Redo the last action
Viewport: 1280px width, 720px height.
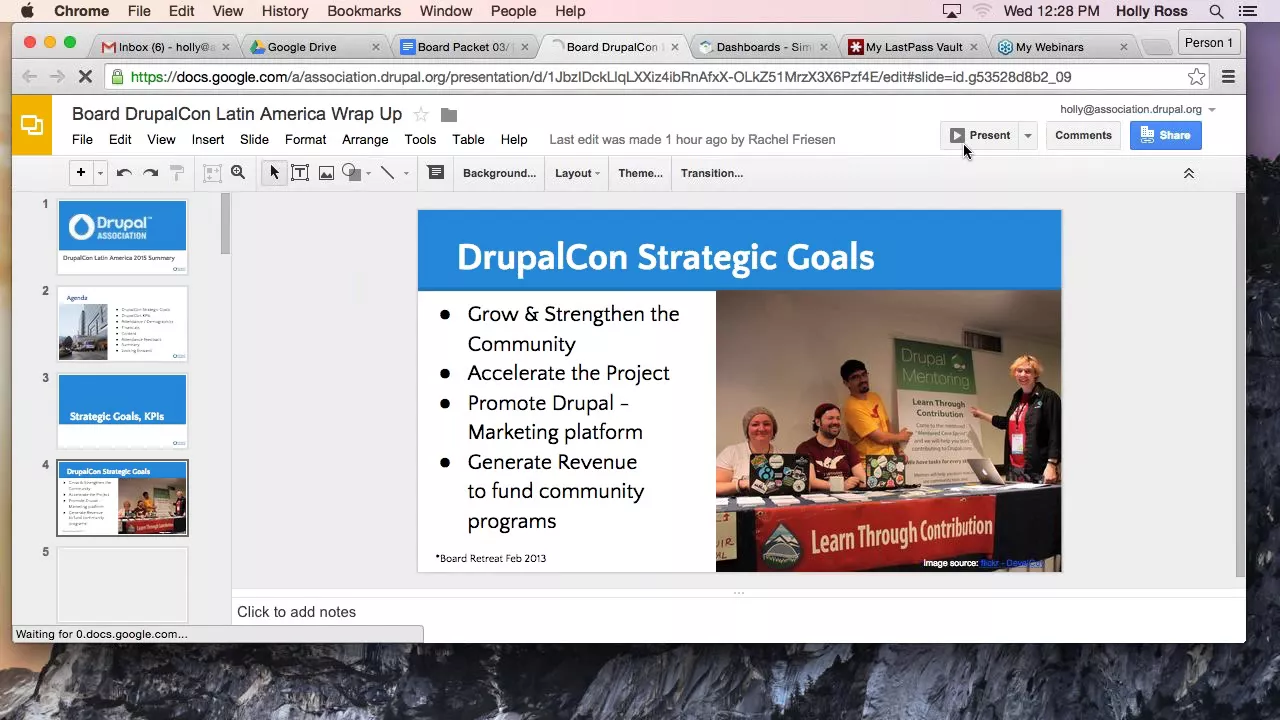click(x=150, y=173)
